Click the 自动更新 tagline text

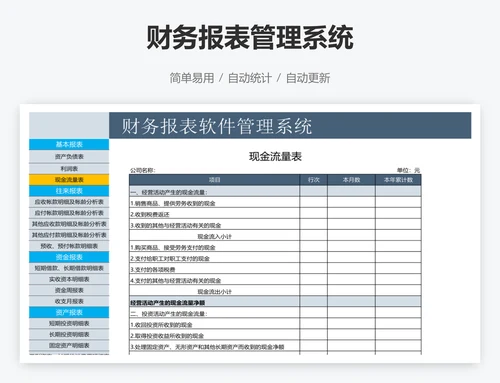click(x=308, y=78)
